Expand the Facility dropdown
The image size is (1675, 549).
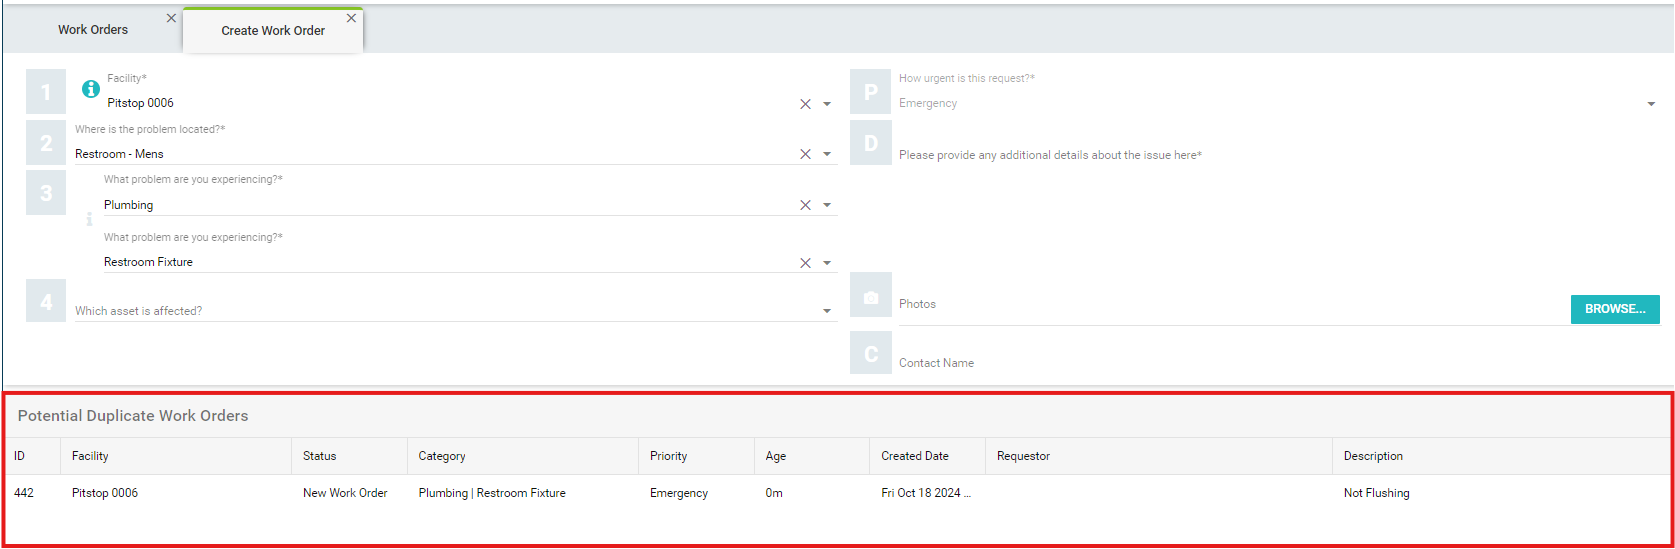point(827,104)
